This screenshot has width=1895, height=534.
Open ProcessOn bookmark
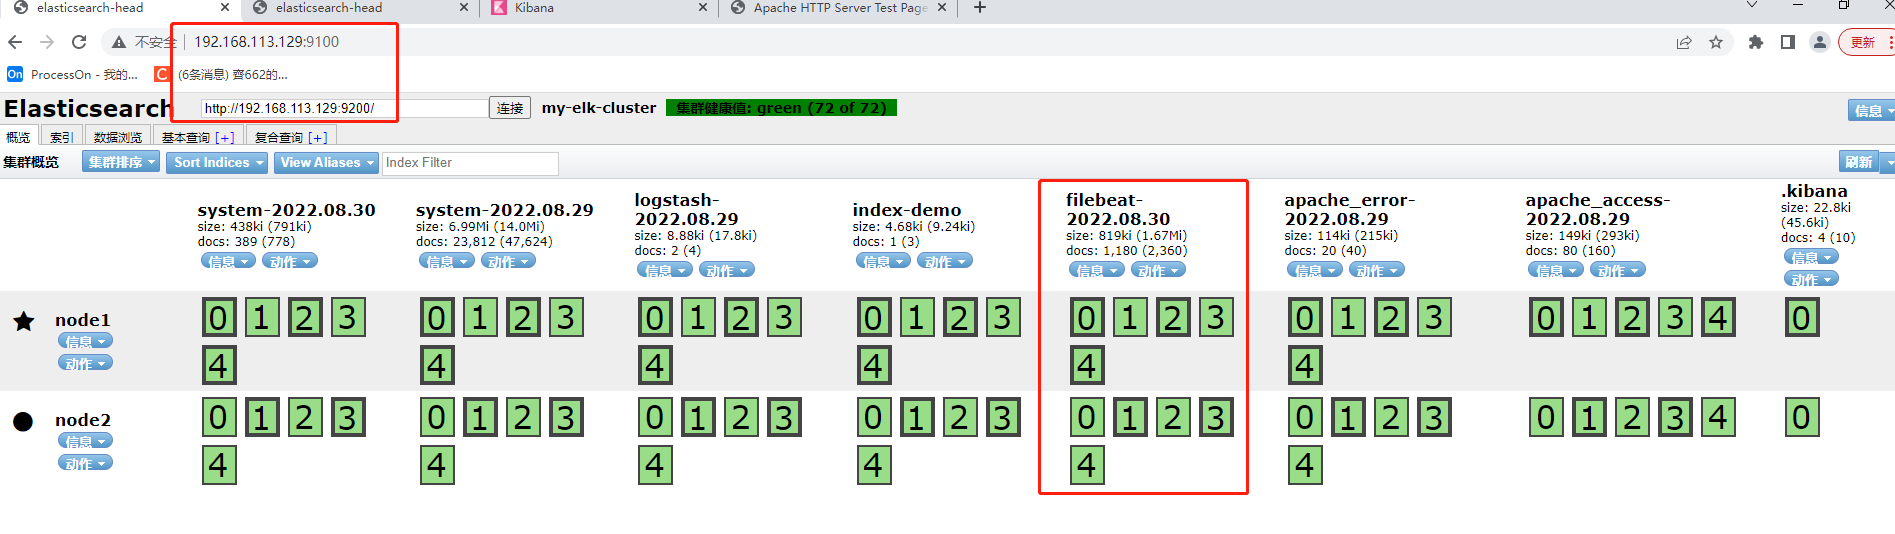coord(72,74)
